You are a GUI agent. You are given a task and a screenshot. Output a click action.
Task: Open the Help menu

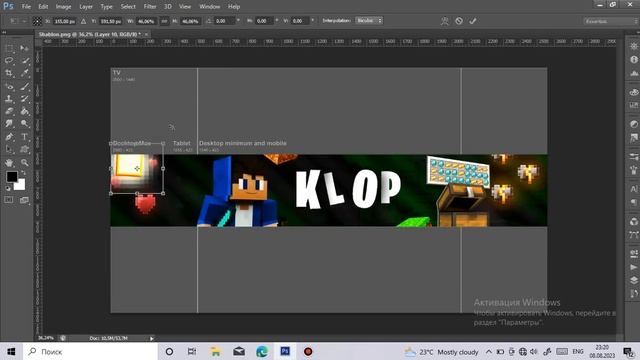coord(234,7)
